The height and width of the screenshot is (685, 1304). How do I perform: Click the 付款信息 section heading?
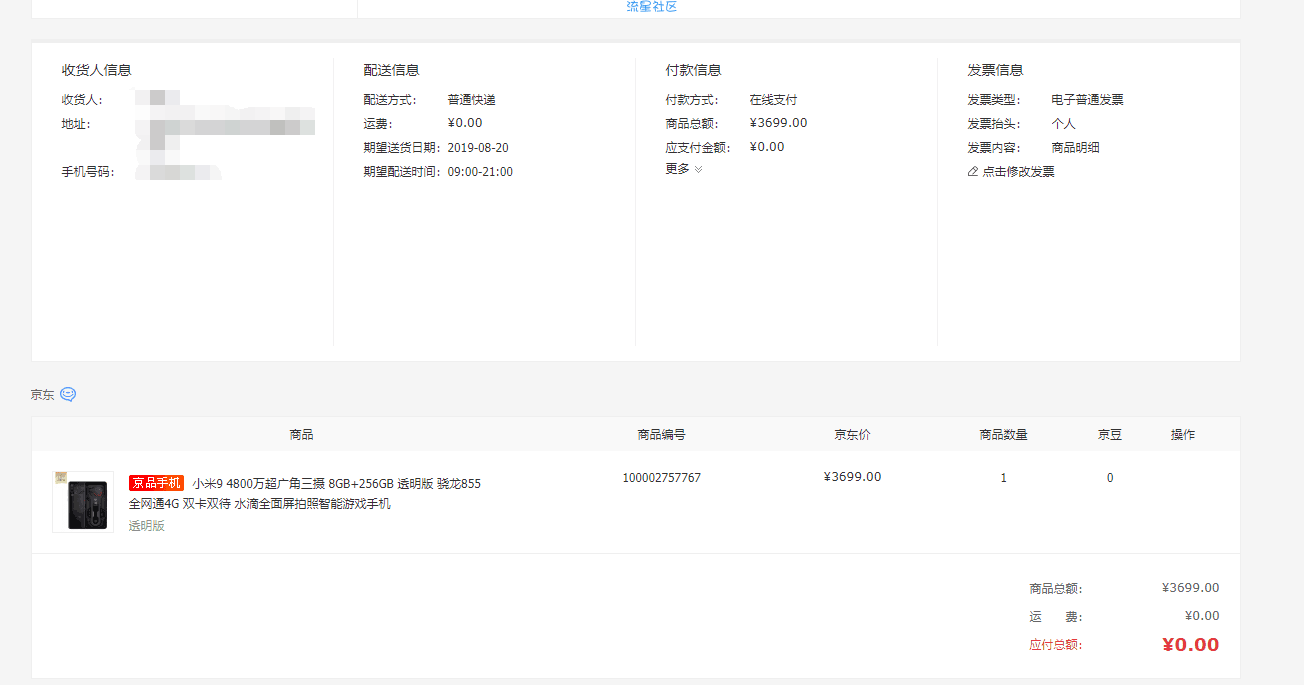click(x=694, y=70)
